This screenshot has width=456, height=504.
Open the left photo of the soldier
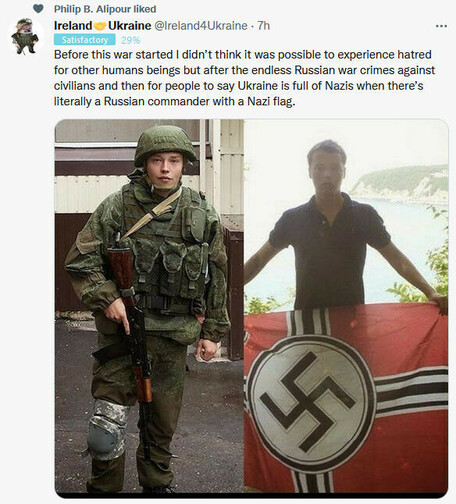pos(149,306)
